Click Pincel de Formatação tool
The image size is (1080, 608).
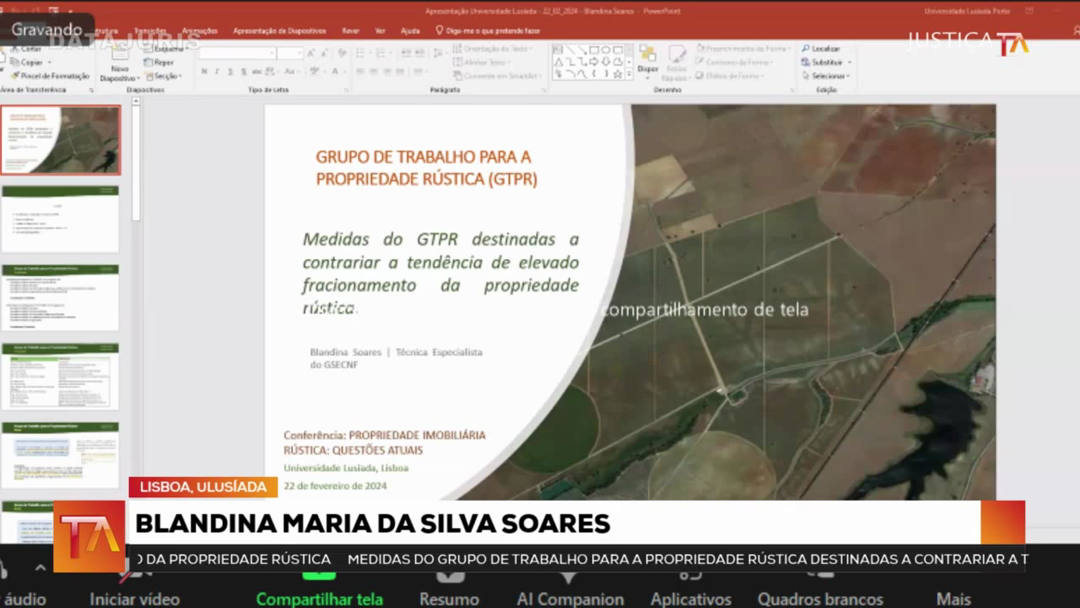pos(50,76)
